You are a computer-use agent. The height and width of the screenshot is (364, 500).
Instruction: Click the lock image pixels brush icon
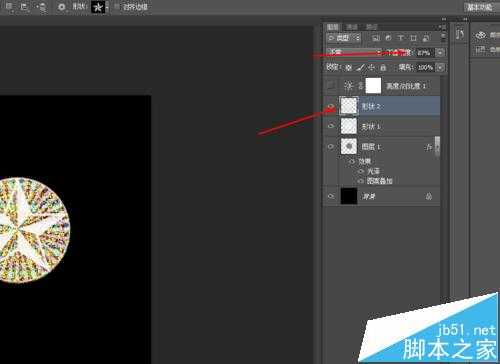[360, 68]
